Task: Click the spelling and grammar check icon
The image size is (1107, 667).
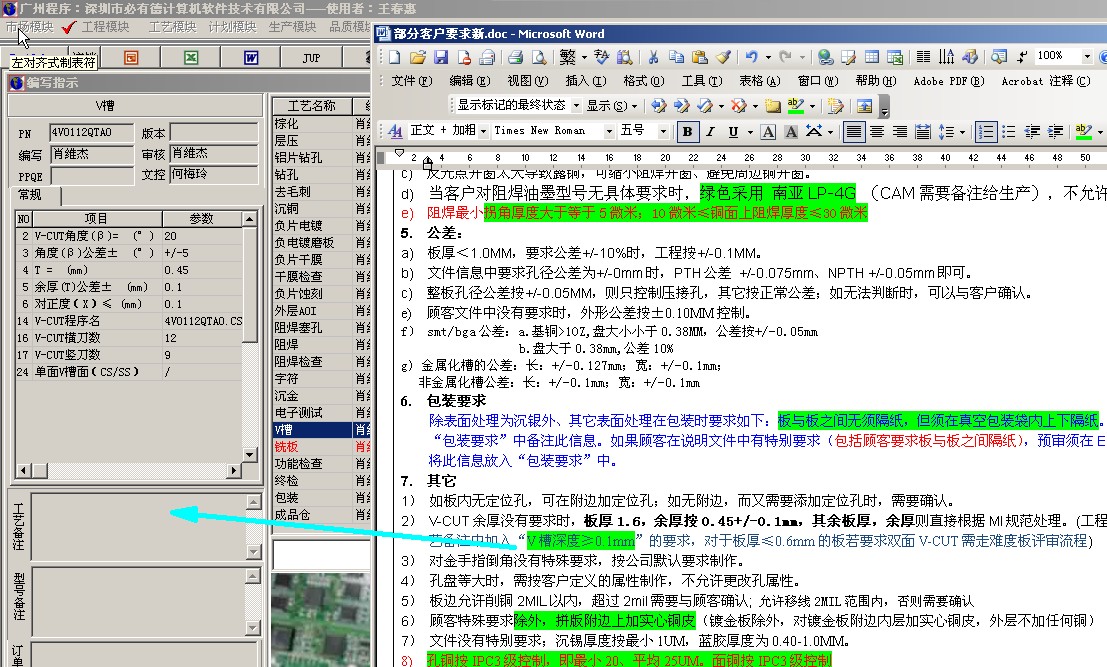Action: pos(602,56)
